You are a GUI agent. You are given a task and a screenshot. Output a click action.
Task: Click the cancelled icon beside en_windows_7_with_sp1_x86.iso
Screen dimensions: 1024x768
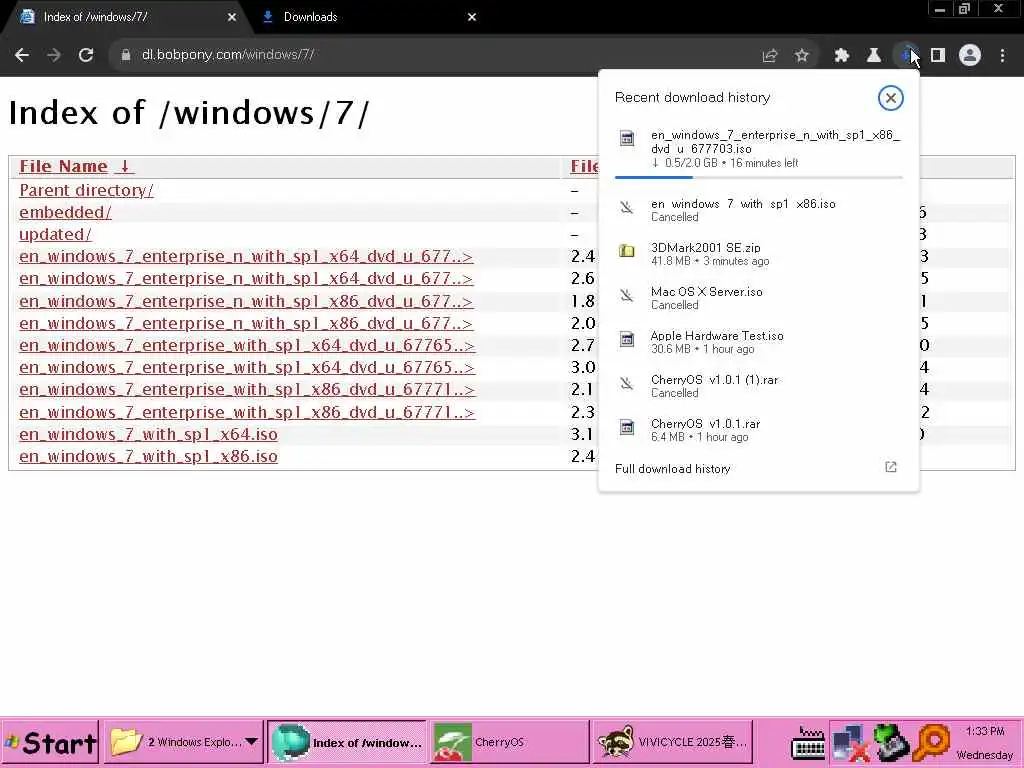(x=627, y=208)
